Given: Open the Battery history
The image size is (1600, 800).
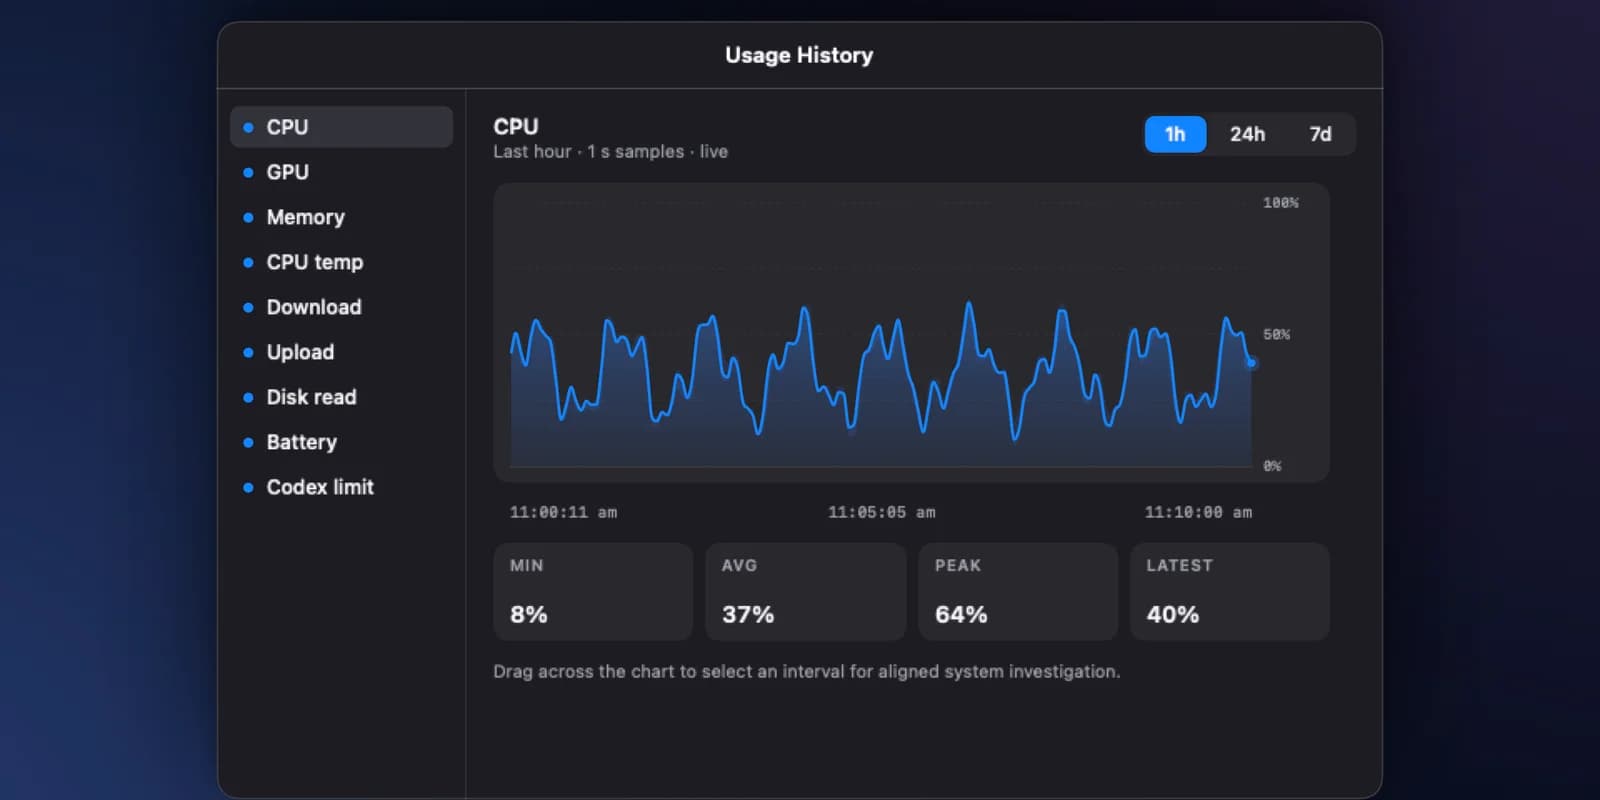Looking at the screenshot, I should pos(341,442).
